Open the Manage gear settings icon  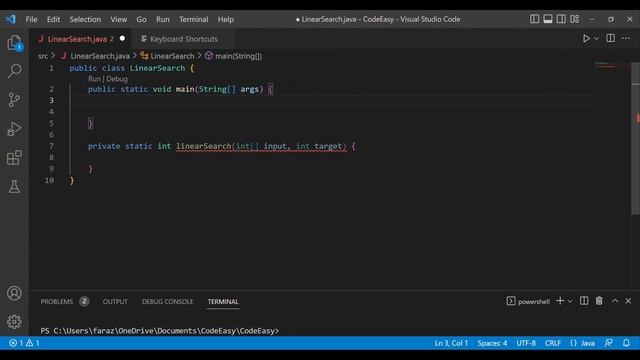pos(14,322)
